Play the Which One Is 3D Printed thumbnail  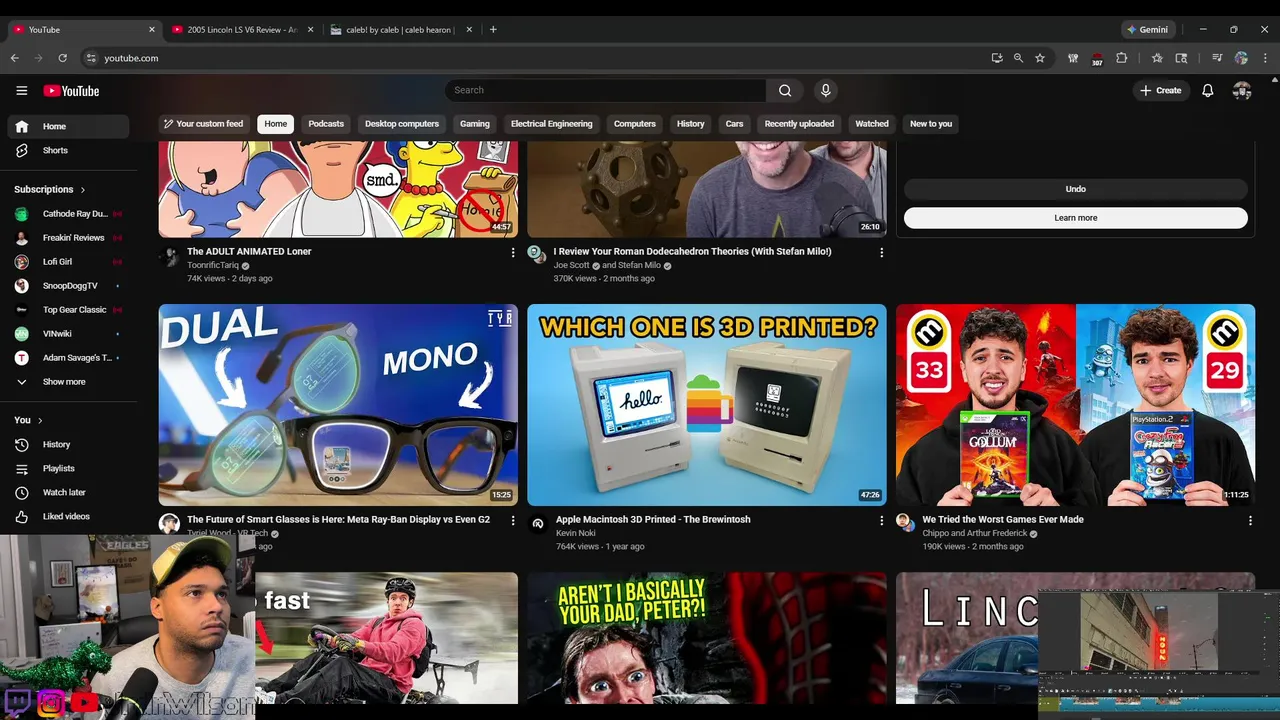[707, 405]
